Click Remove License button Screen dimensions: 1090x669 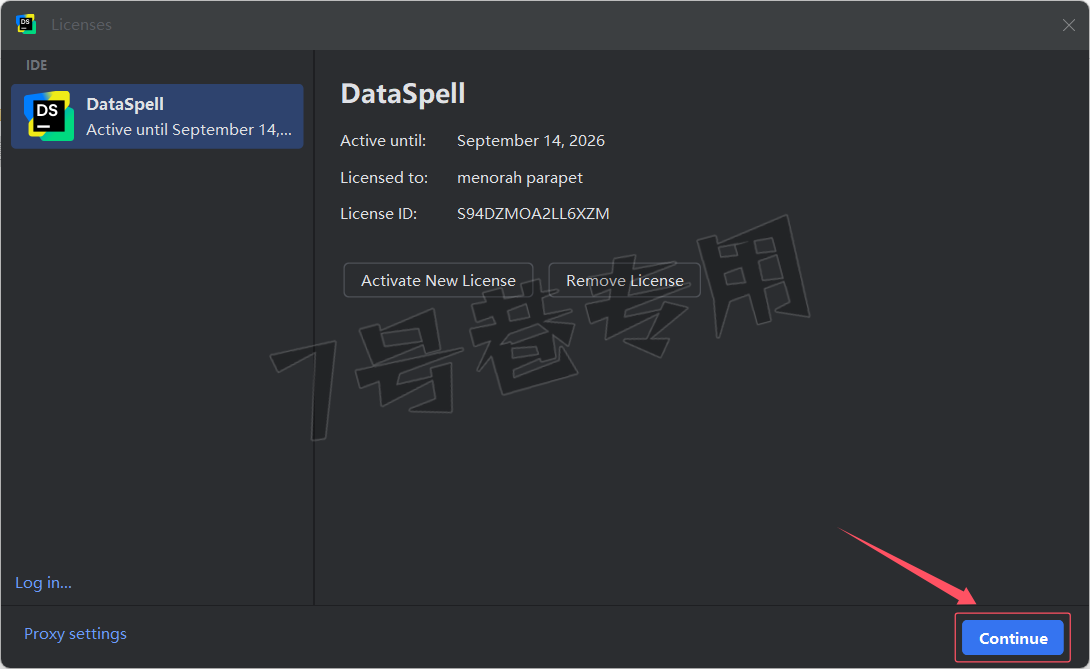click(624, 280)
